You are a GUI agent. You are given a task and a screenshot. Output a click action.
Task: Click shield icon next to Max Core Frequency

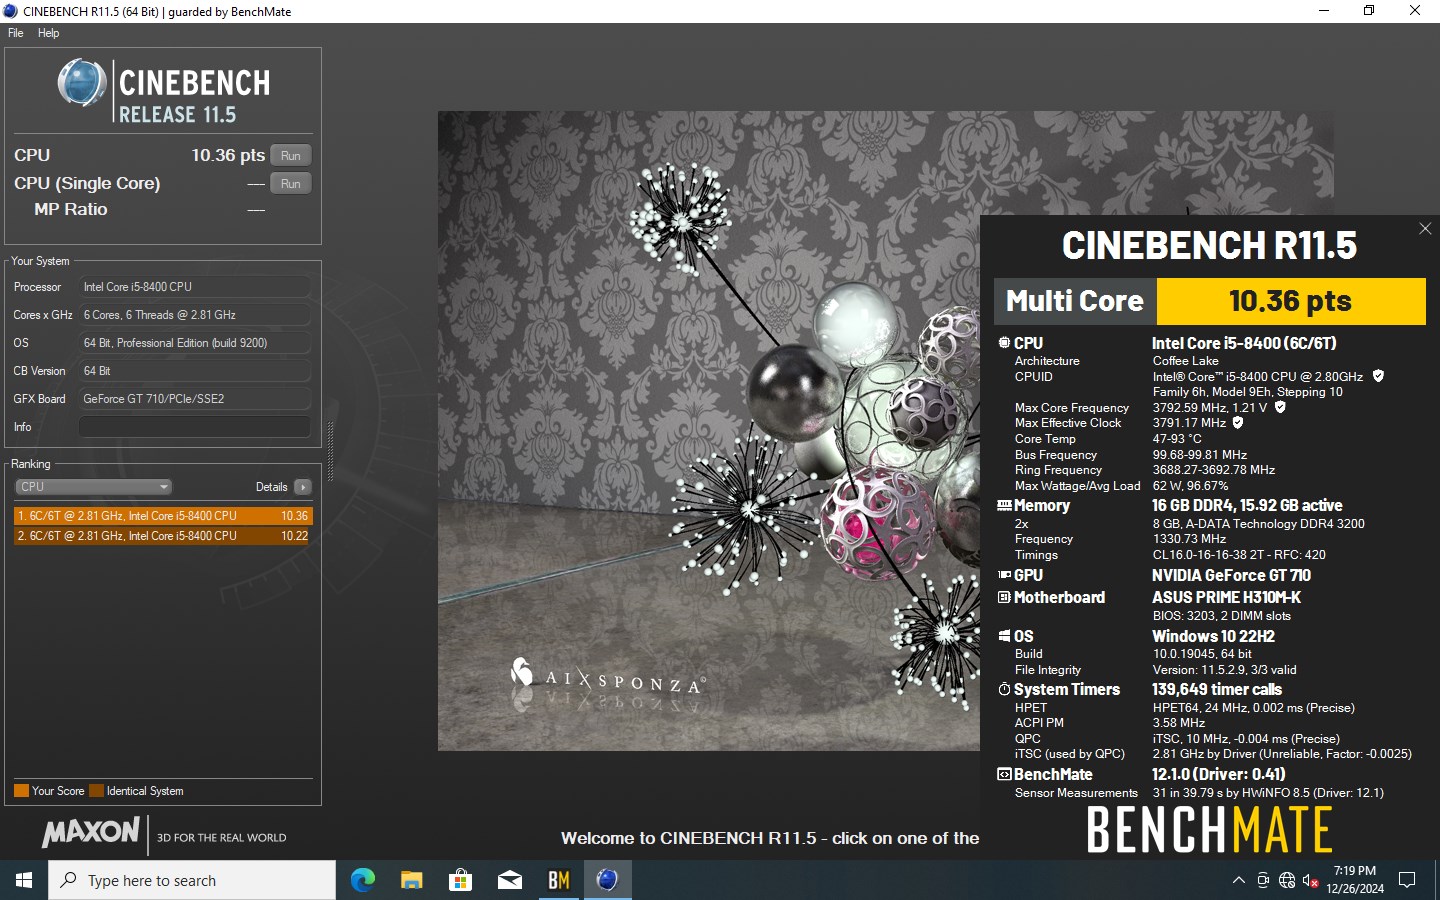click(1280, 407)
